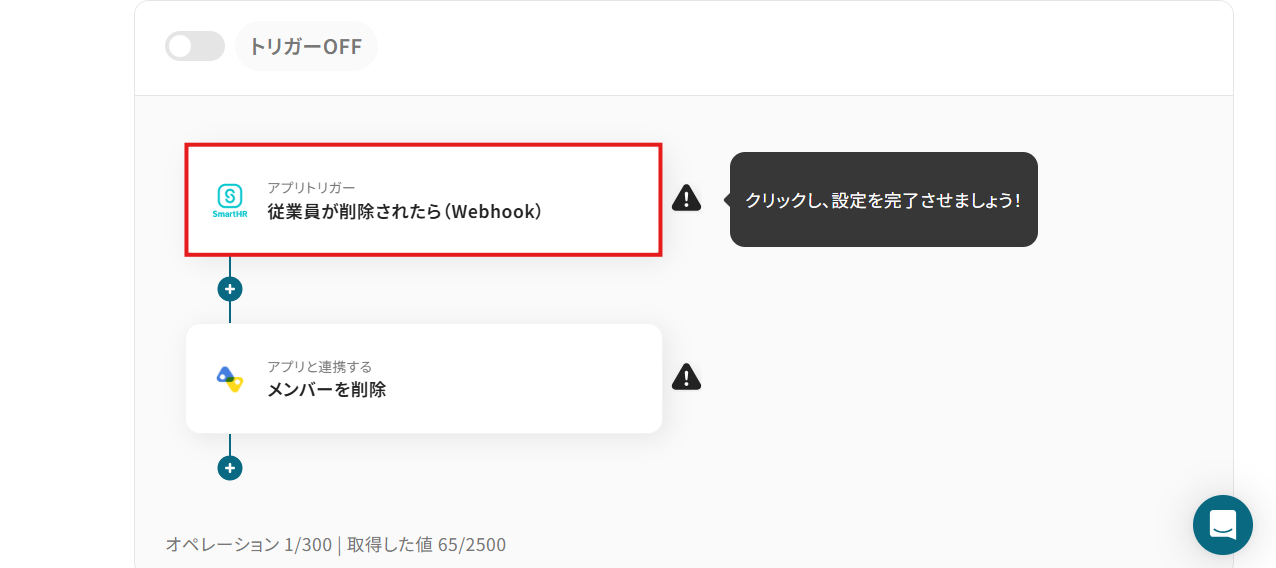This screenshot has height=568, width=1276.
Task: Open the メンバーを削除 action title
Action: point(326,390)
